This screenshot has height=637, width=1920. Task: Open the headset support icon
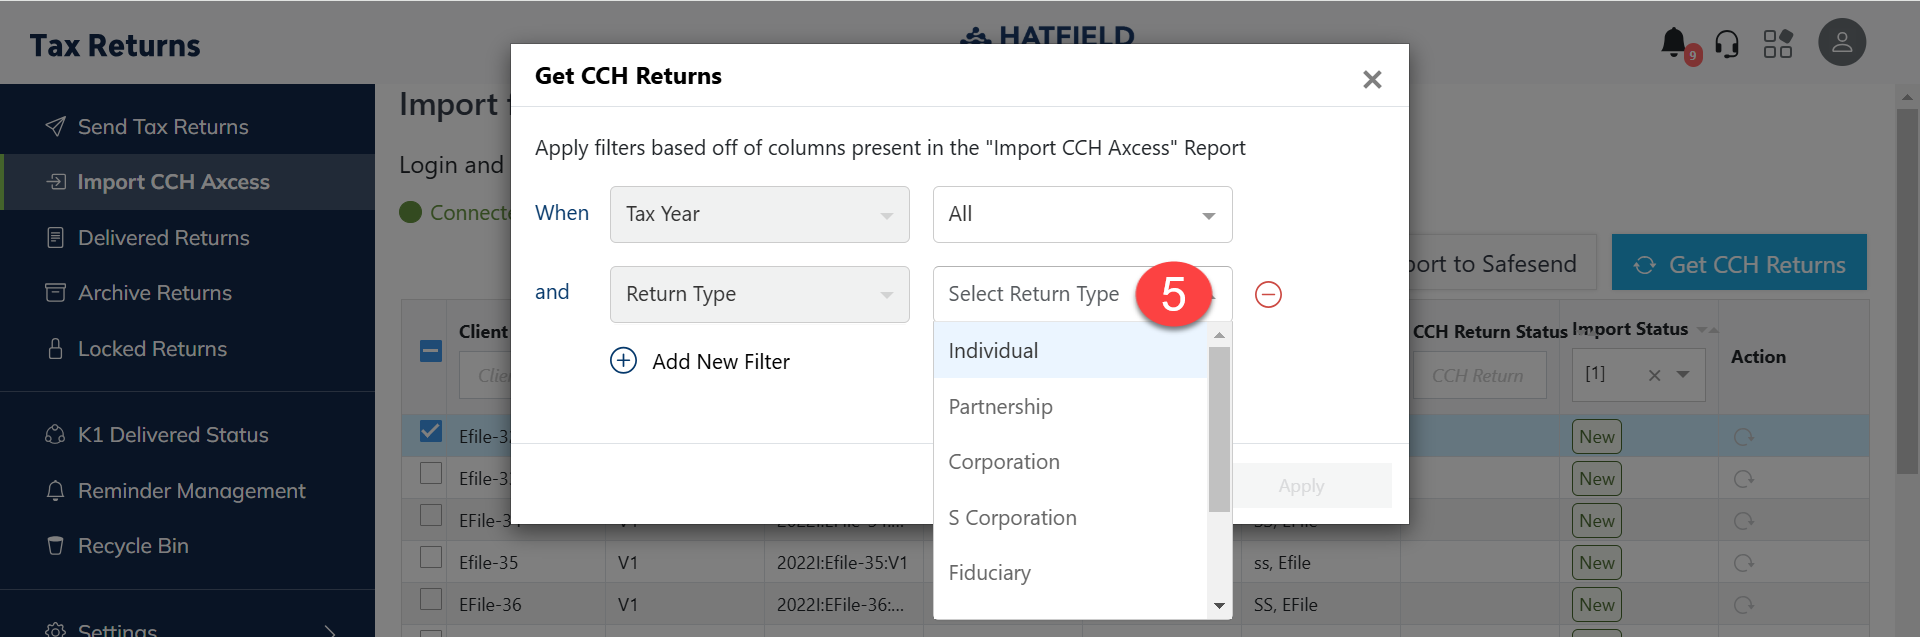[1727, 44]
